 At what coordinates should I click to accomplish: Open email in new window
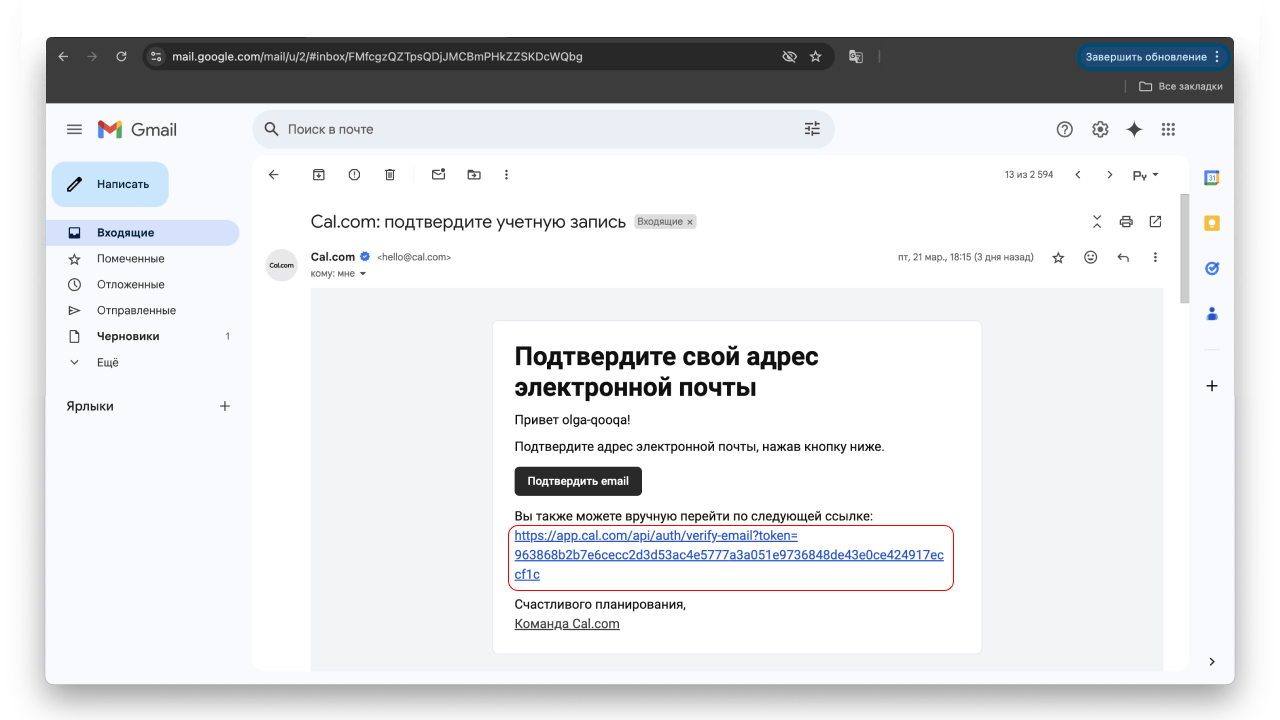pos(1155,221)
